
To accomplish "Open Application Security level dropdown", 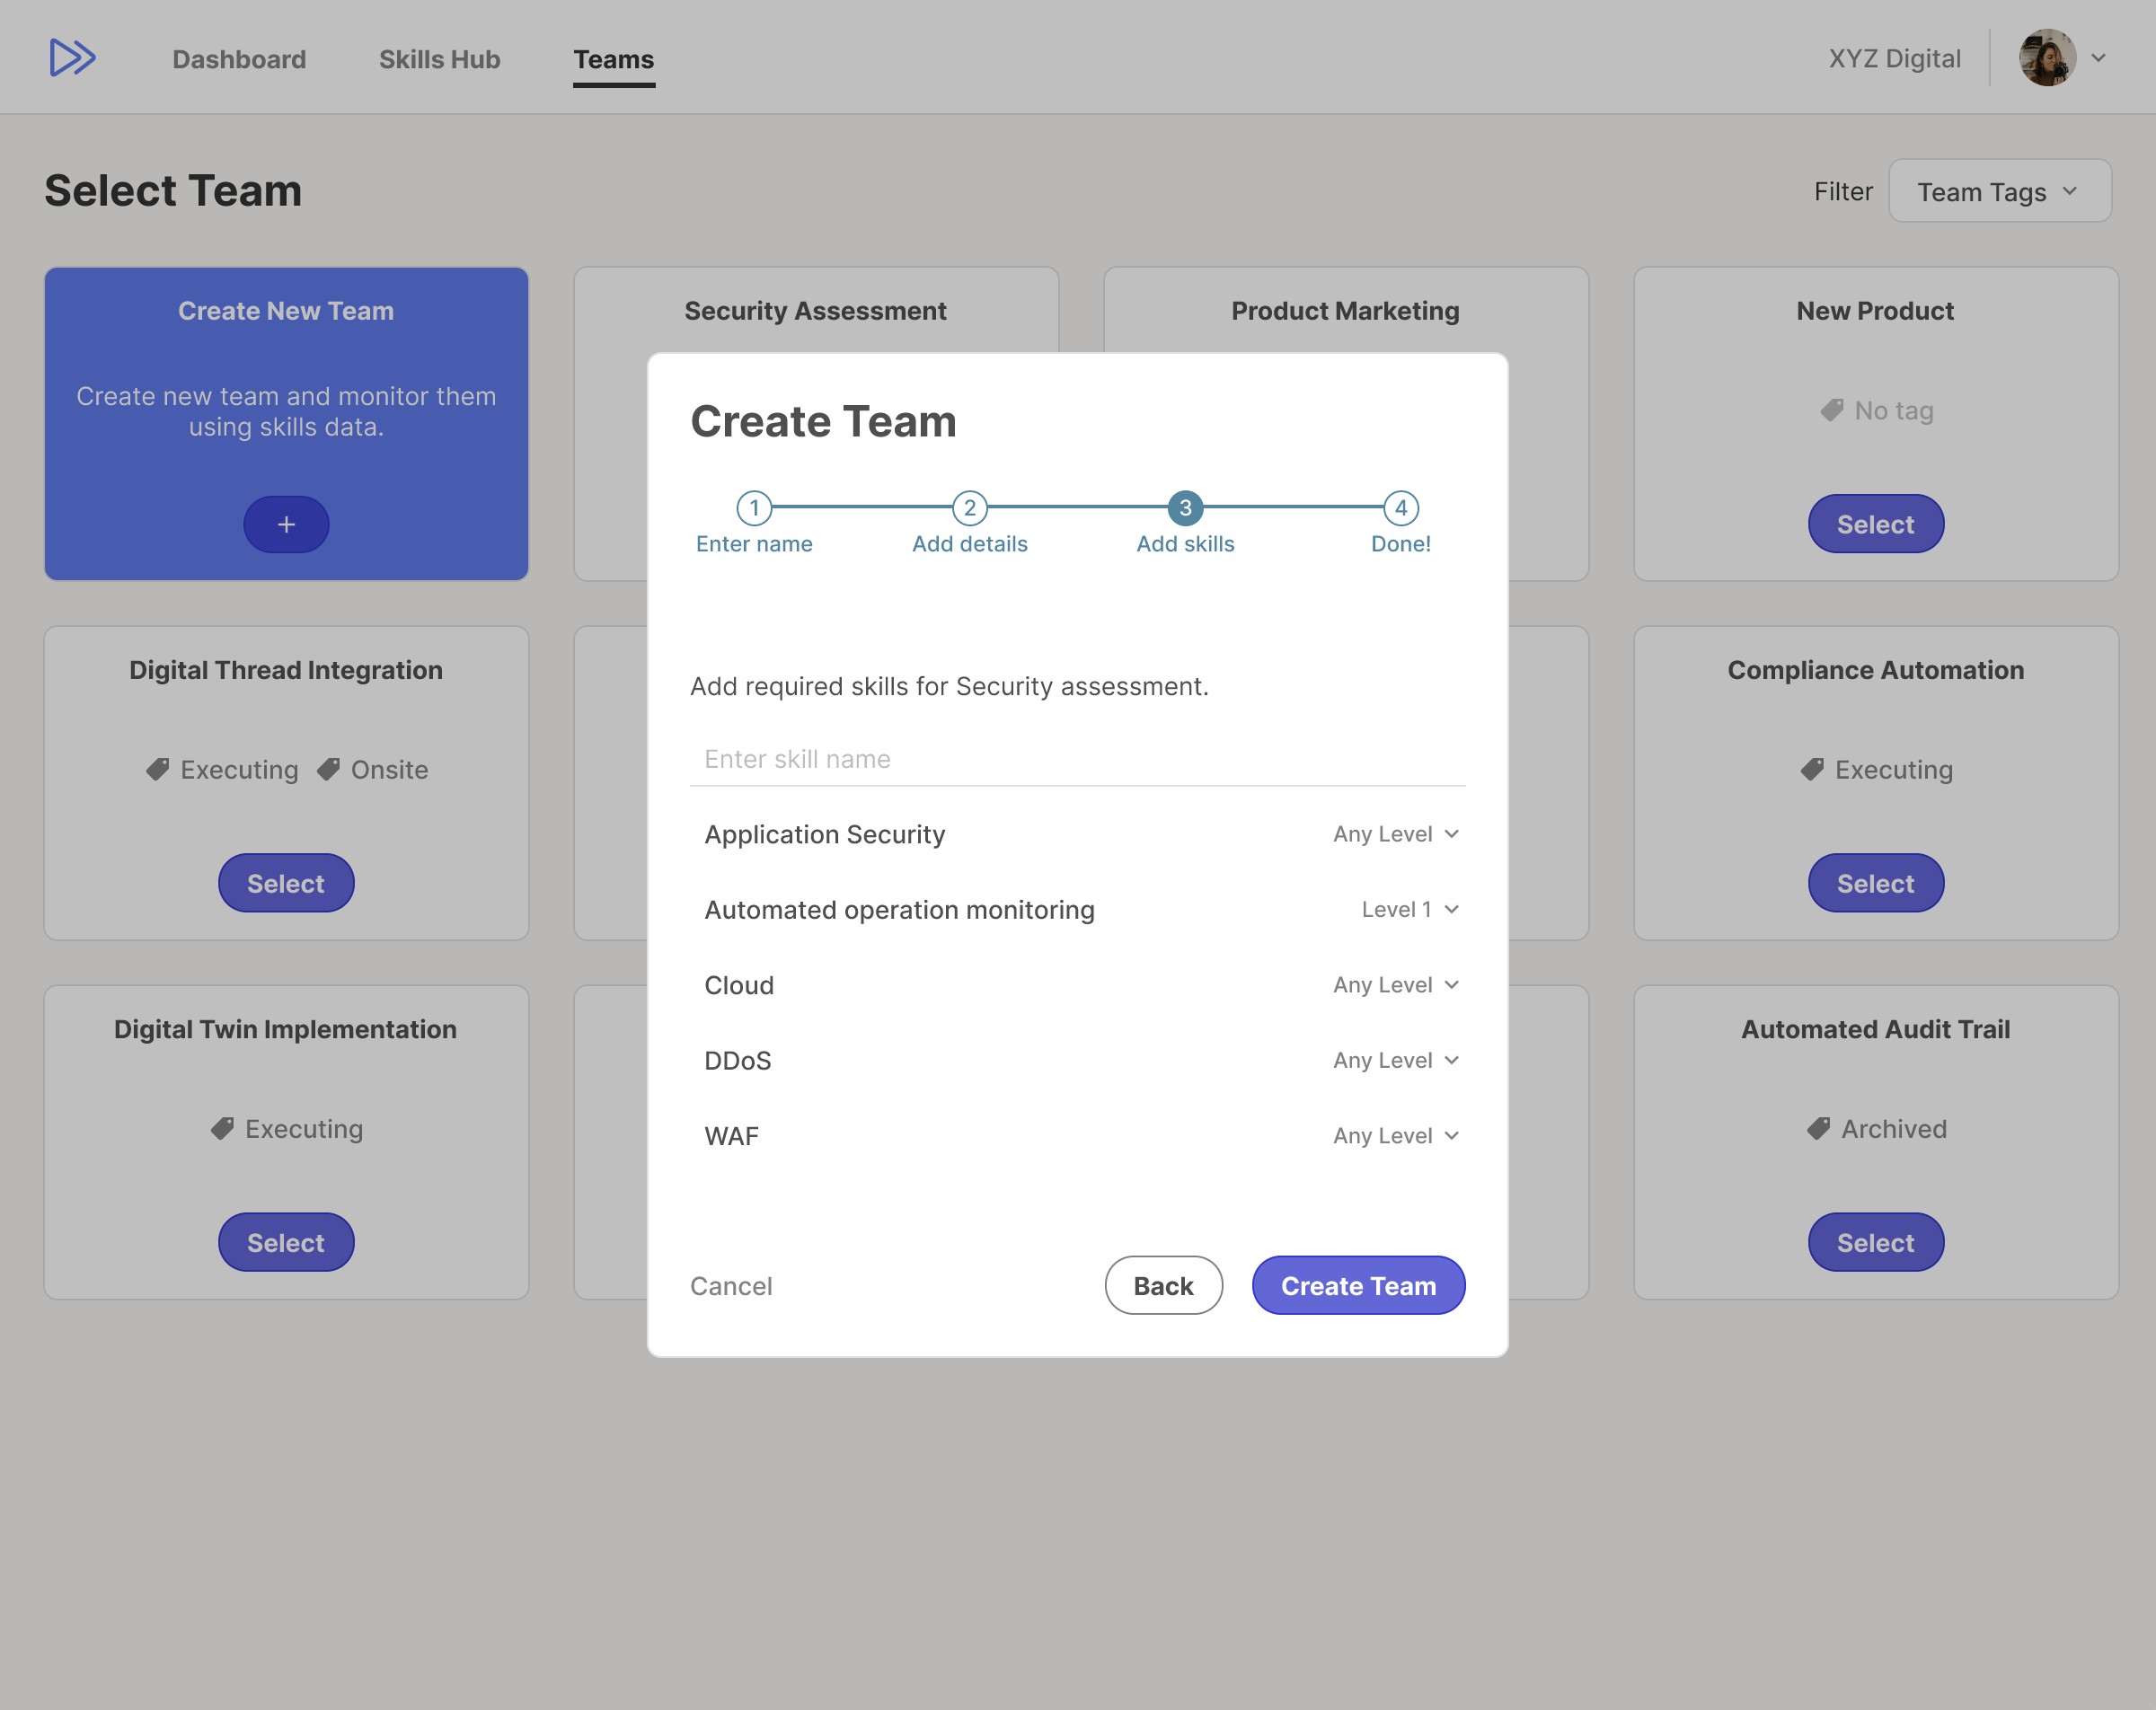I will tap(1395, 834).
